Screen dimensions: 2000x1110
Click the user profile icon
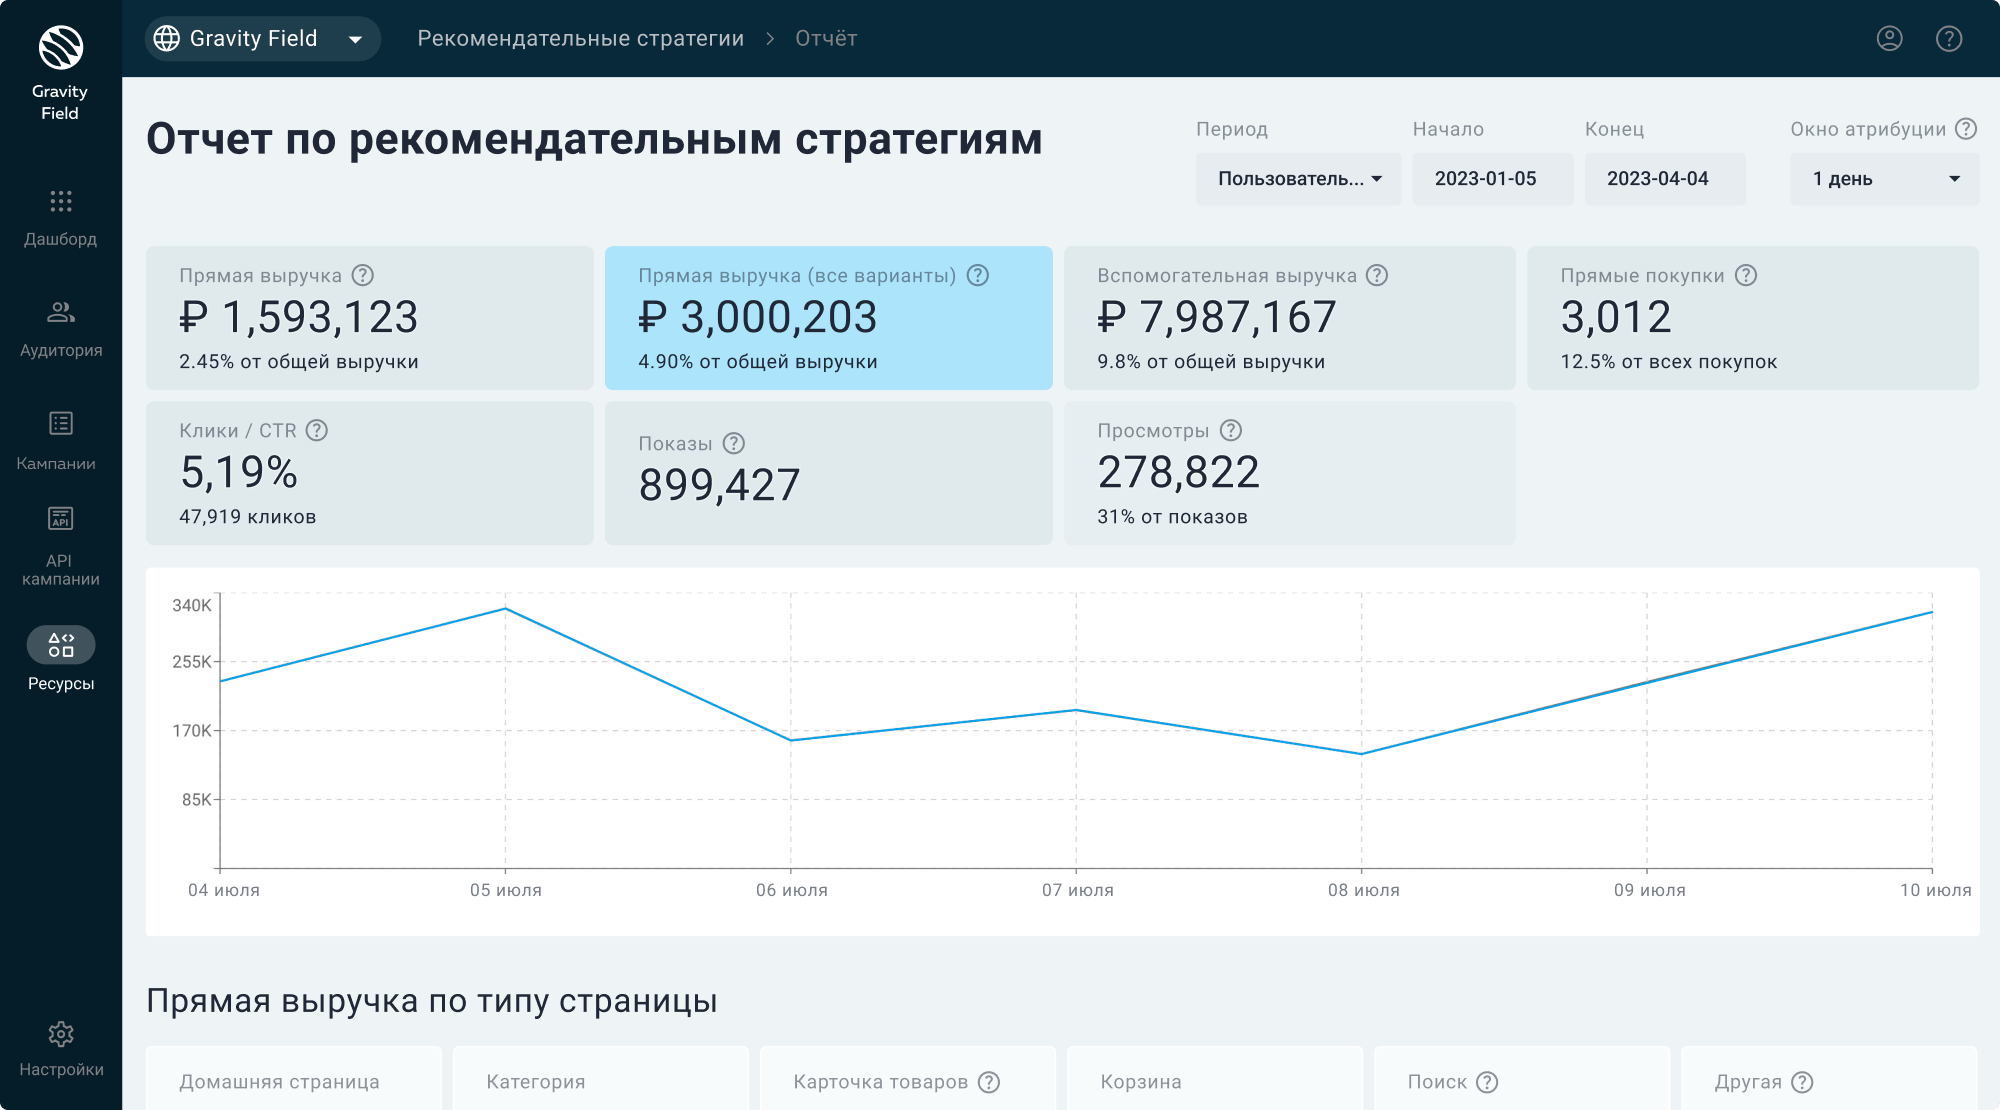[1889, 39]
